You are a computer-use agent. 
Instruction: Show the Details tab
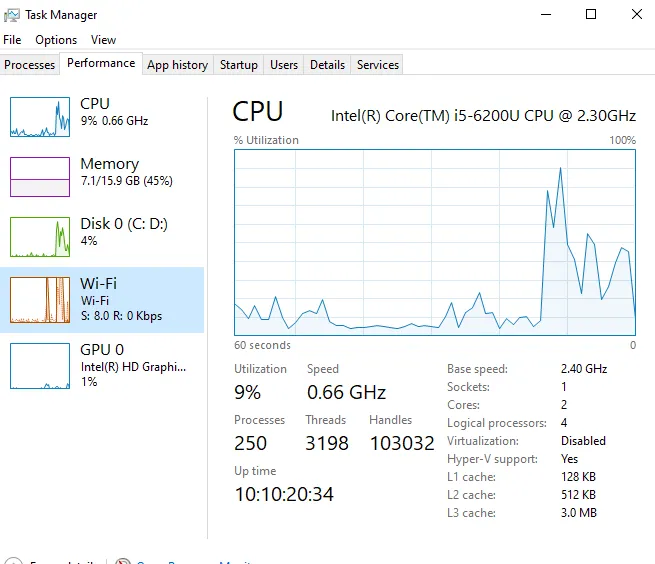(x=327, y=65)
